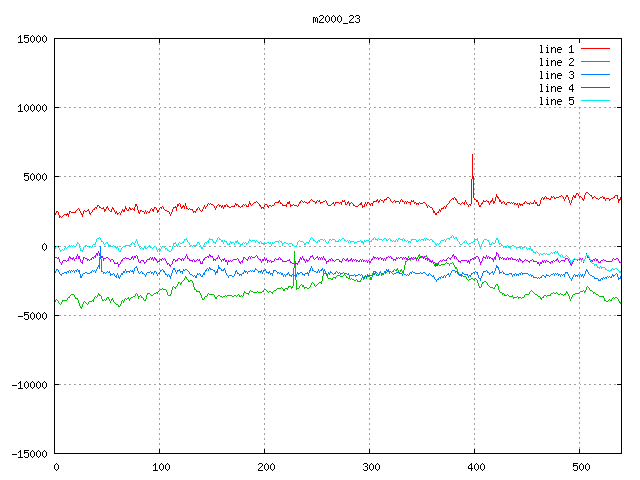Screen dimensions: 640x480
Task: Click the -5000 y-axis tick label
Action: pyautogui.click(x=30, y=315)
